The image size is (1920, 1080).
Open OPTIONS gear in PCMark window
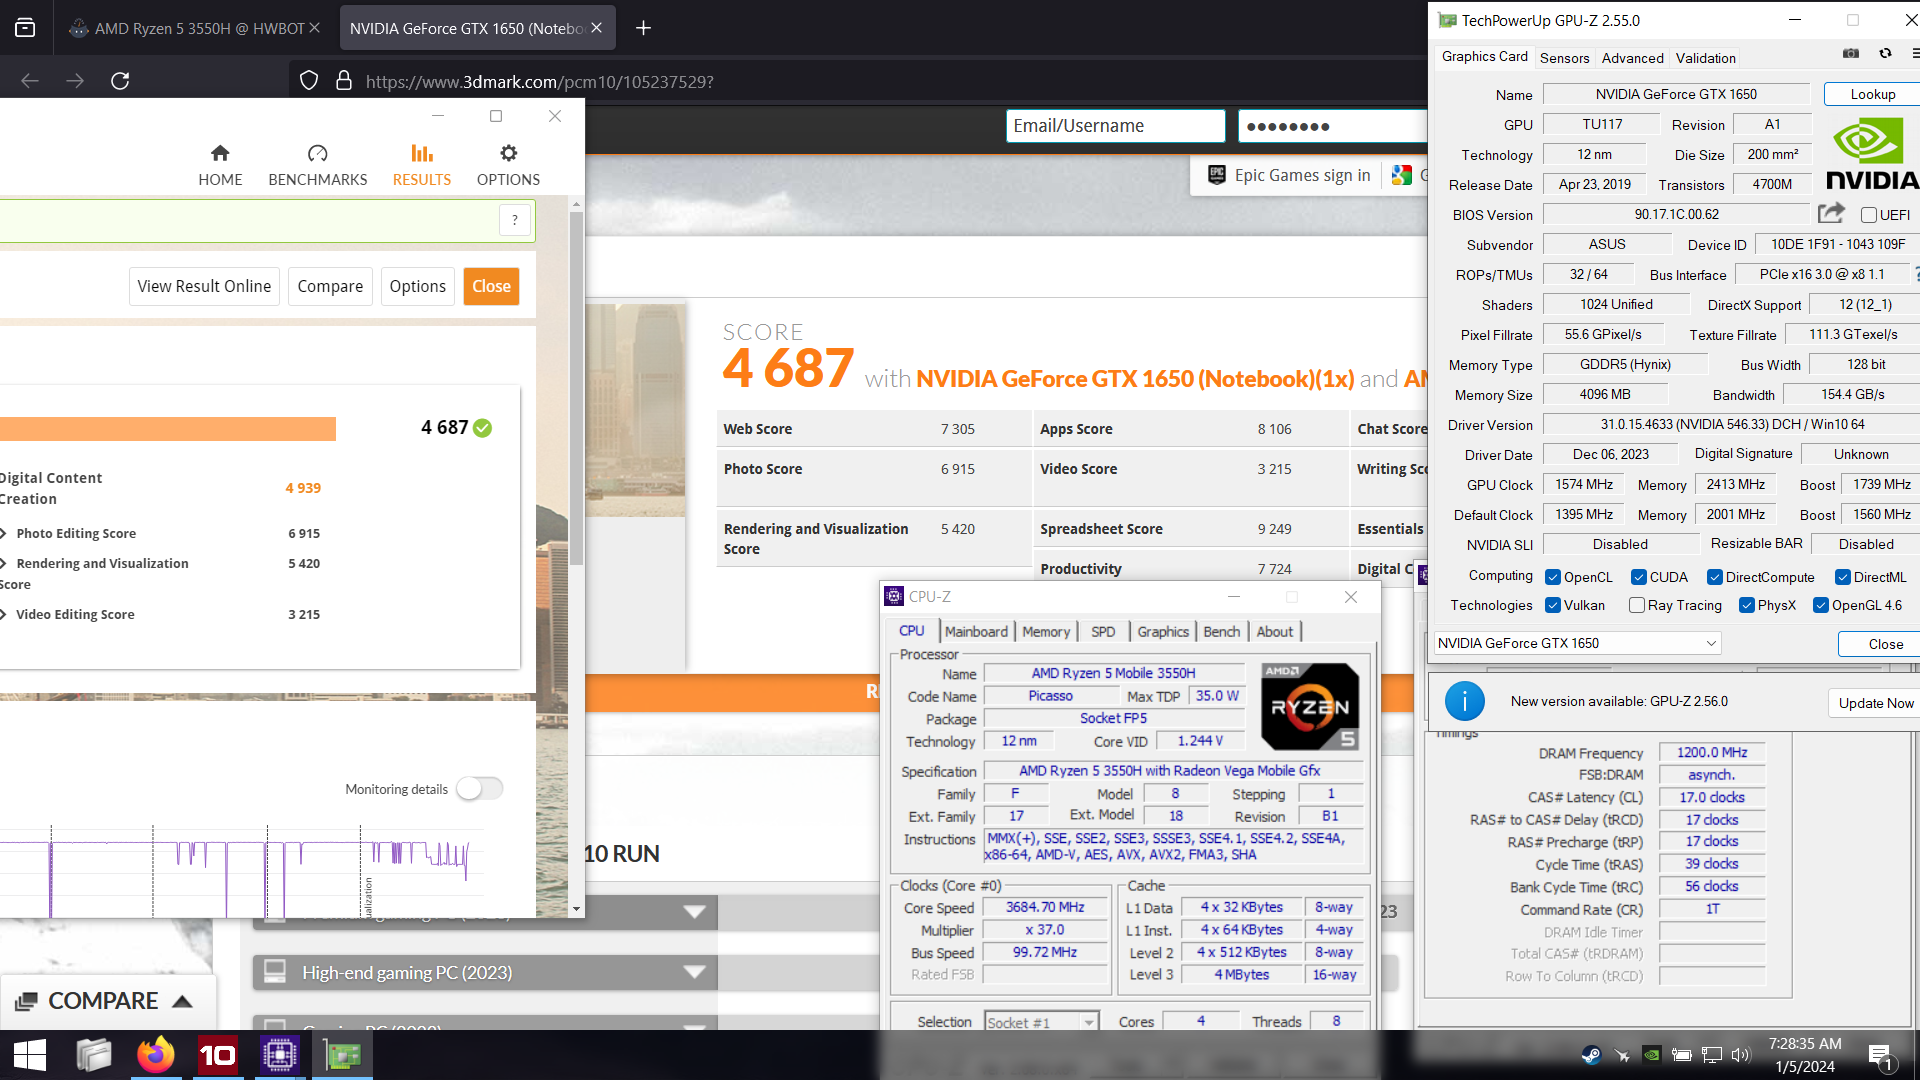click(x=508, y=165)
